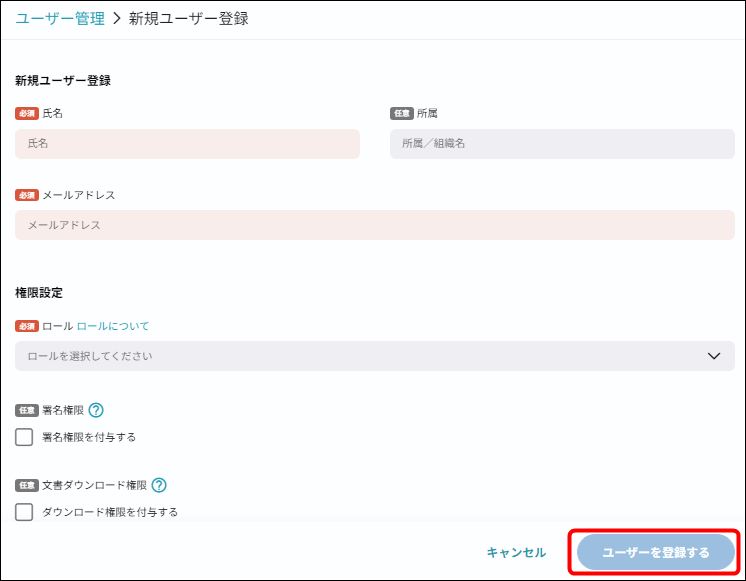
Task: Click the ユーザーを登録する button
Action: tap(656, 552)
